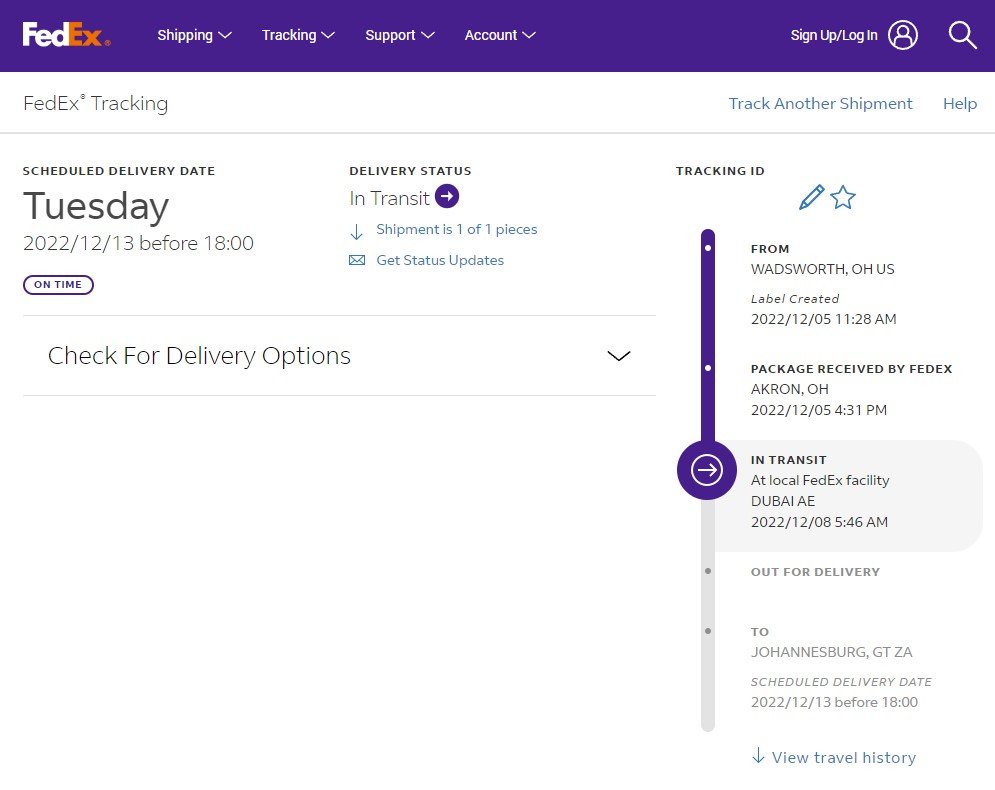The height and width of the screenshot is (790, 995).
Task: Open the Shipping menu
Action: point(194,36)
